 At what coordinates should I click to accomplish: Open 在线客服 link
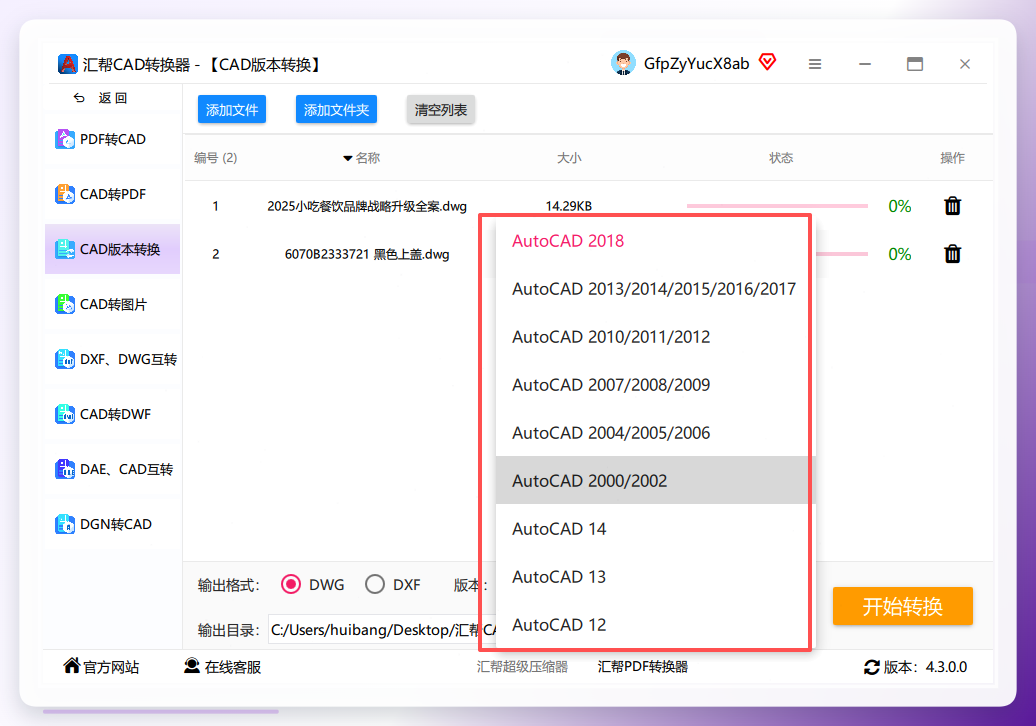(x=233, y=667)
